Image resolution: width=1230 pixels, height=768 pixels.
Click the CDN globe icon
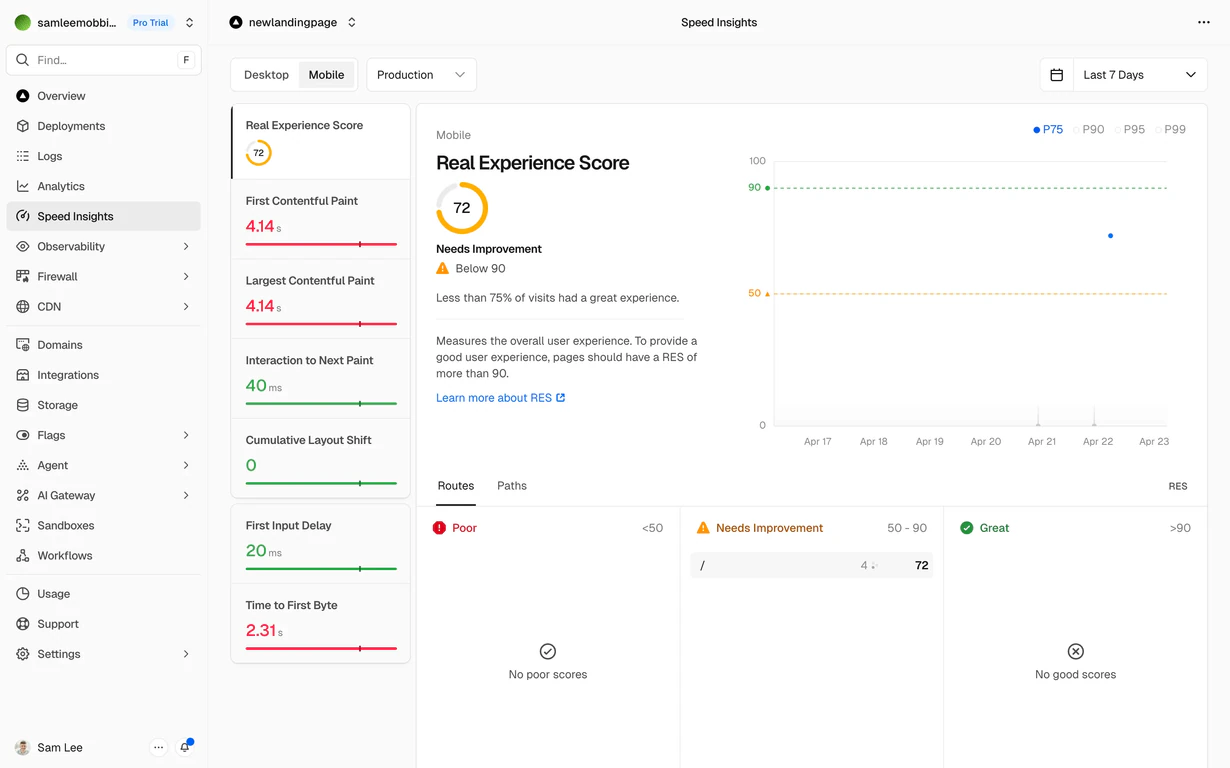23,306
